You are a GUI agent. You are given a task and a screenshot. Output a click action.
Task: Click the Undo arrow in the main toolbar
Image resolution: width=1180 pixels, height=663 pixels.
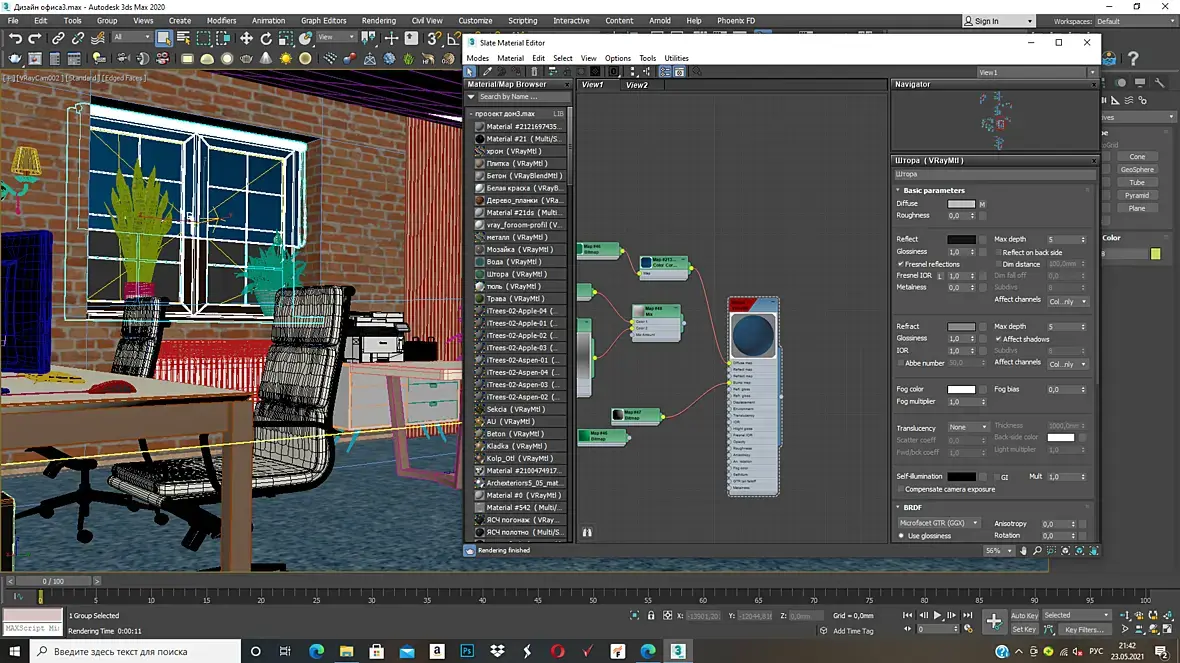(15, 38)
